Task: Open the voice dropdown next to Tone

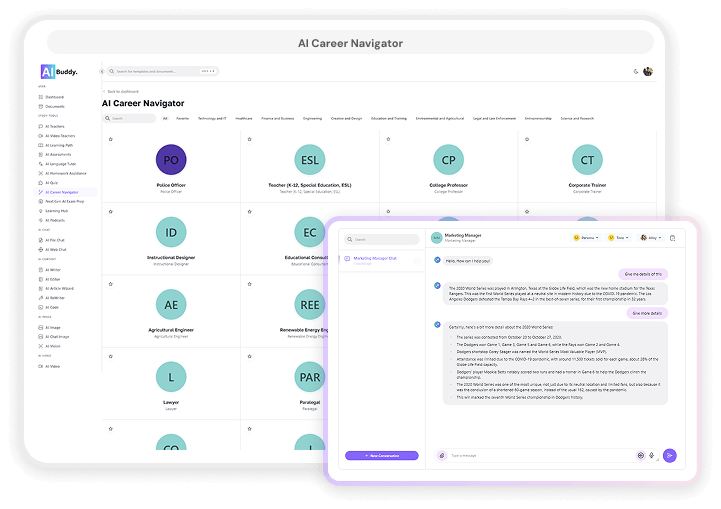Action: pos(650,238)
